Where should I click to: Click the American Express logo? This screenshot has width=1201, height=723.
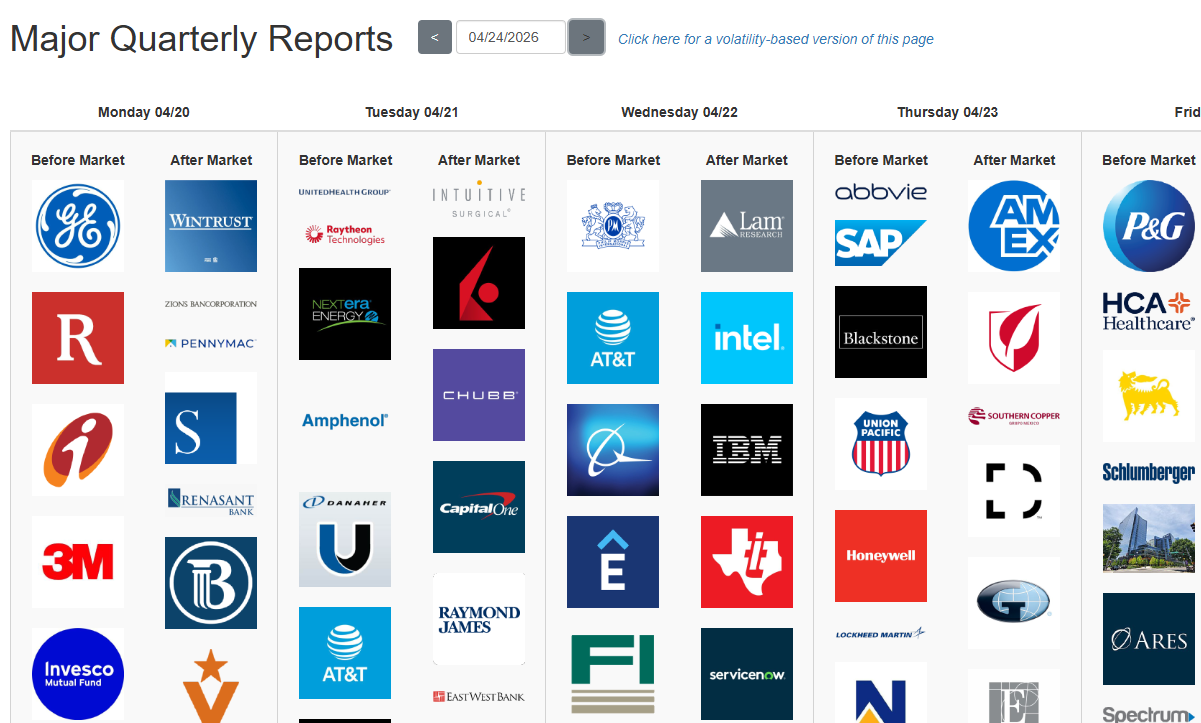(x=1013, y=226)
